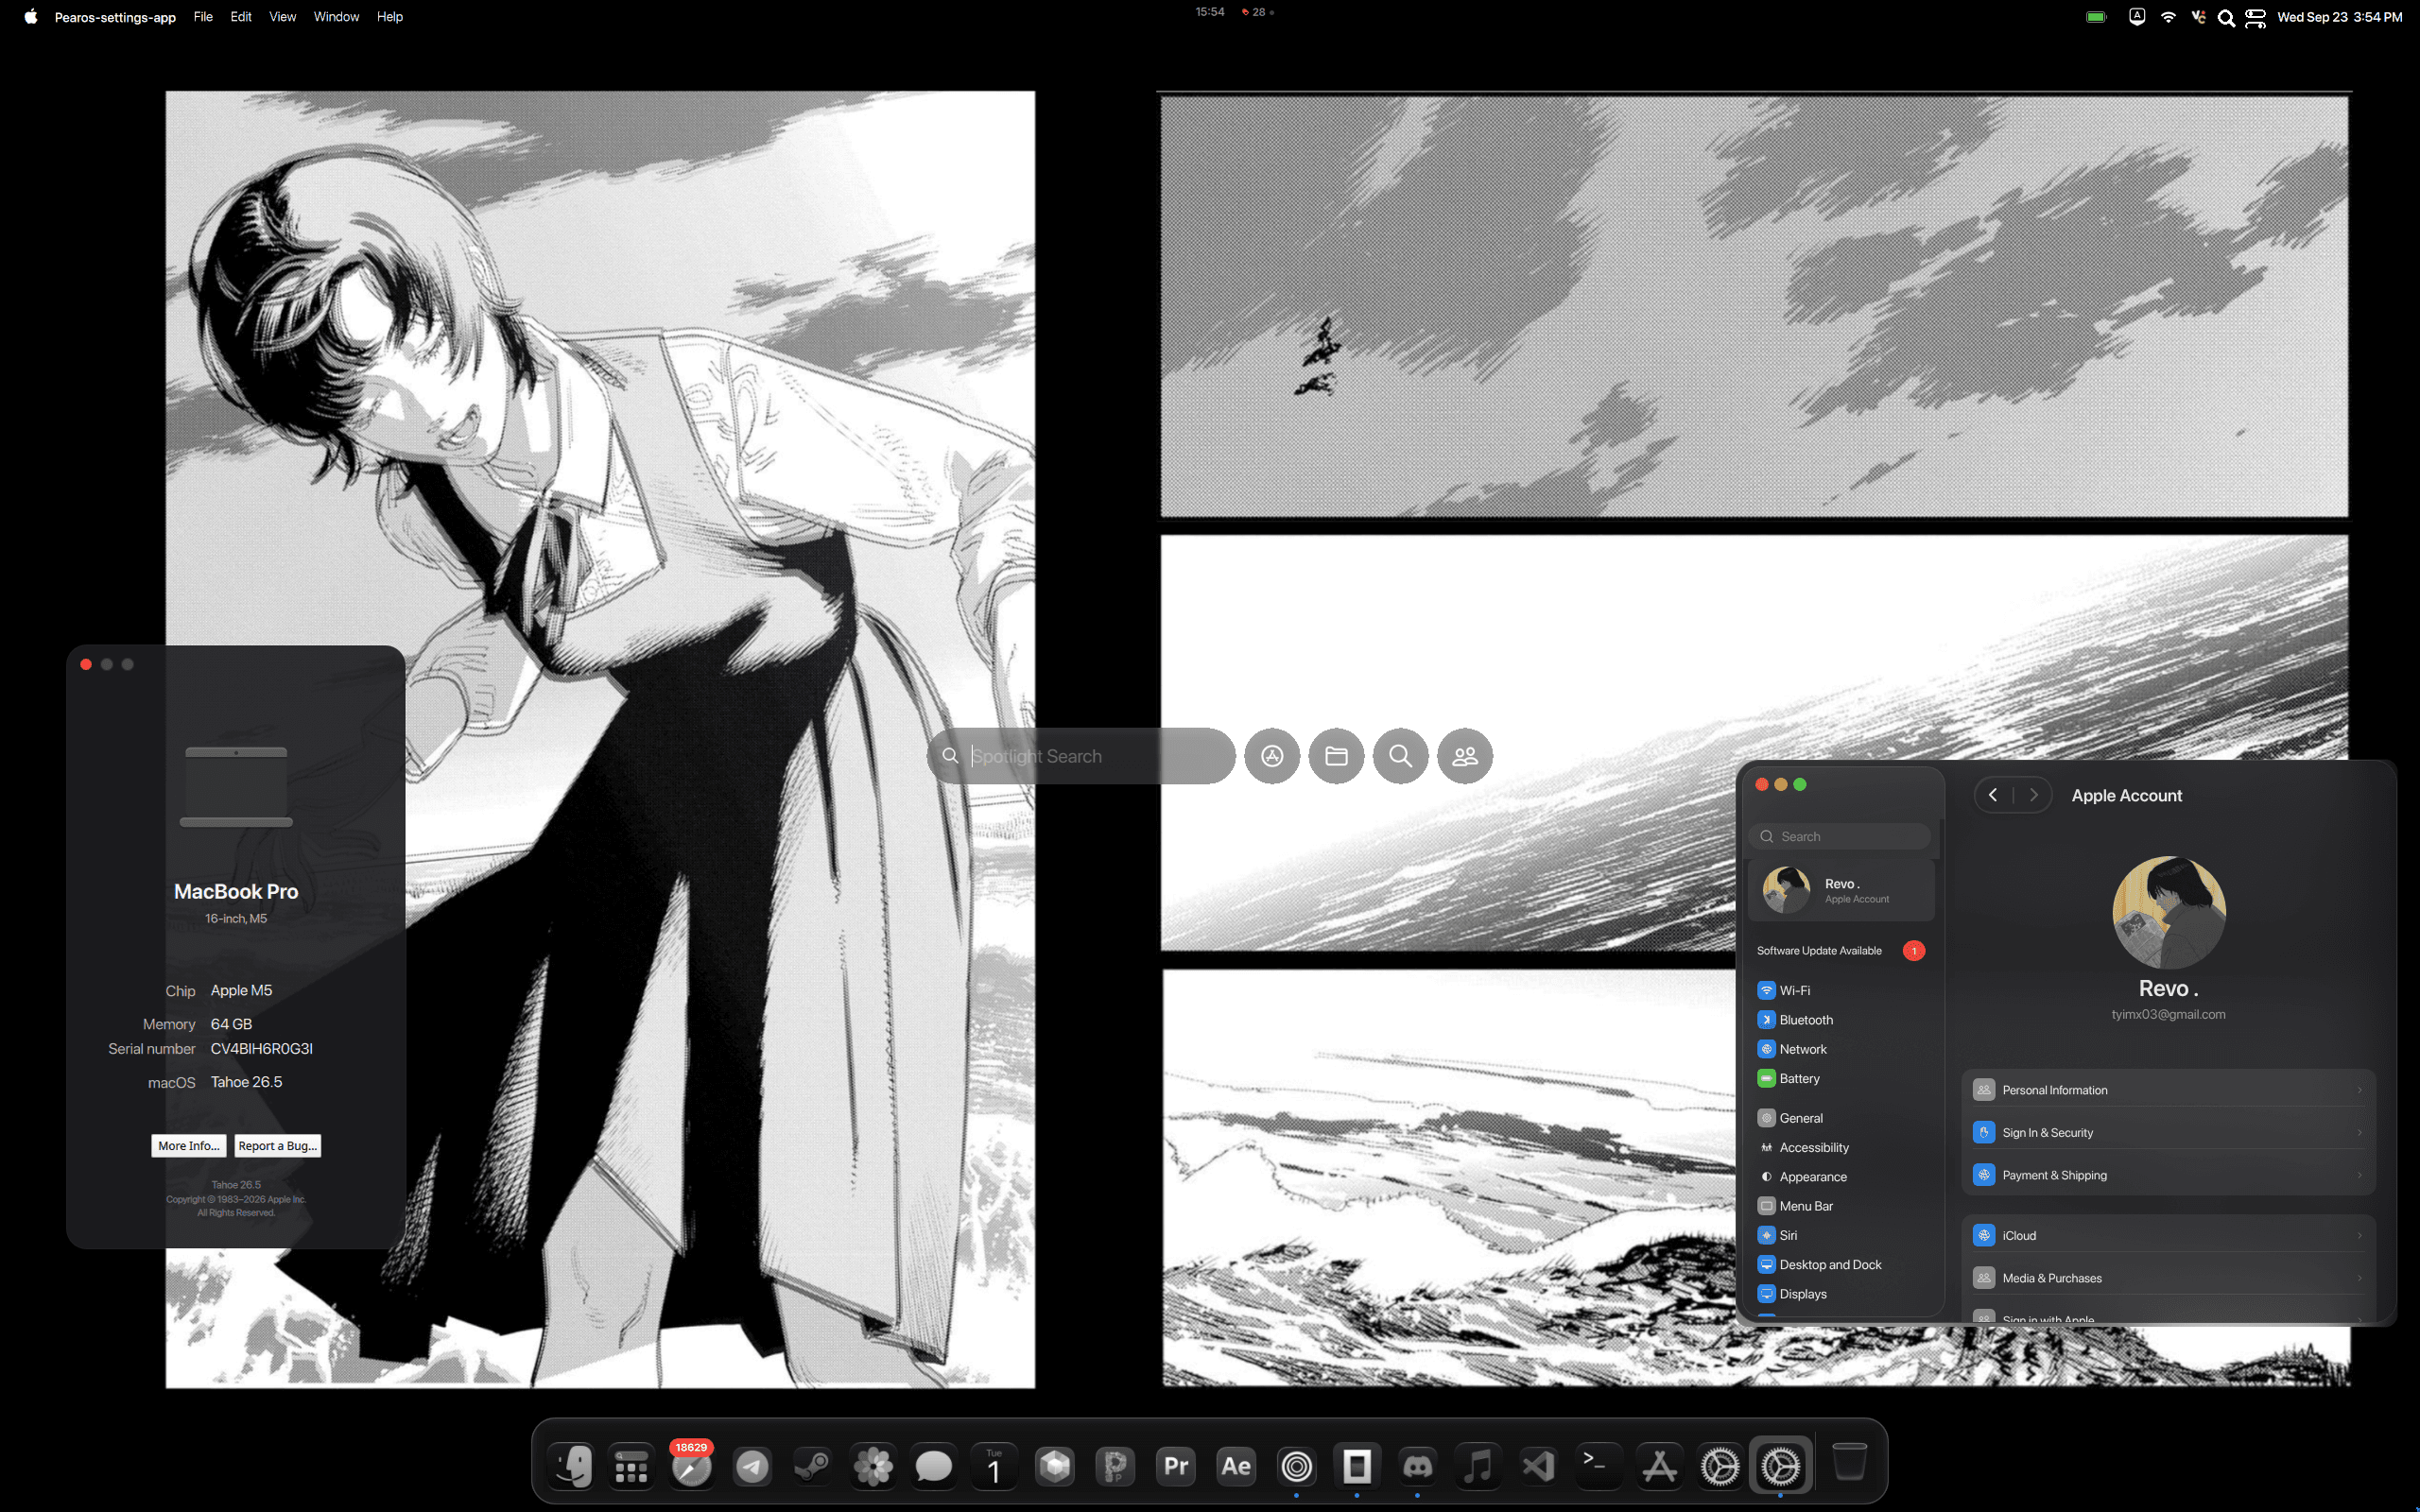
Task: Click the people icon beside Spotlight Search
Action: pos(1465,756)
